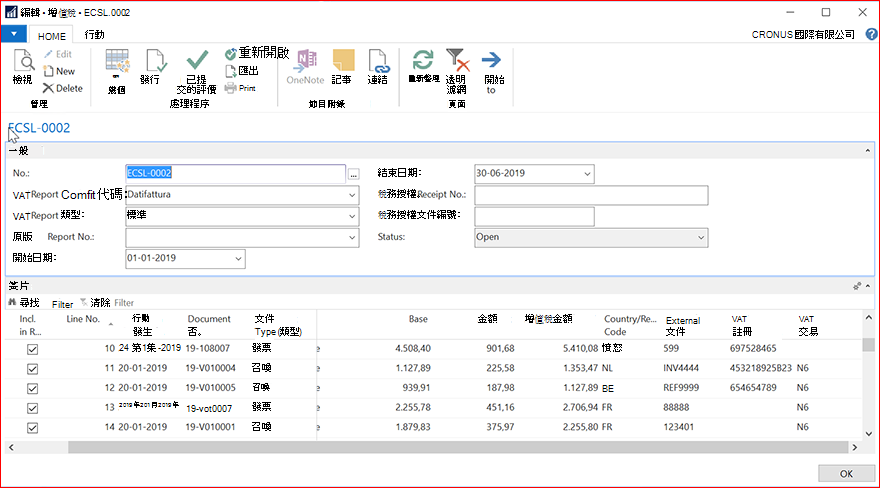
Task: Expand the 原版 Report No. dropdown
Action: (352, 237)
